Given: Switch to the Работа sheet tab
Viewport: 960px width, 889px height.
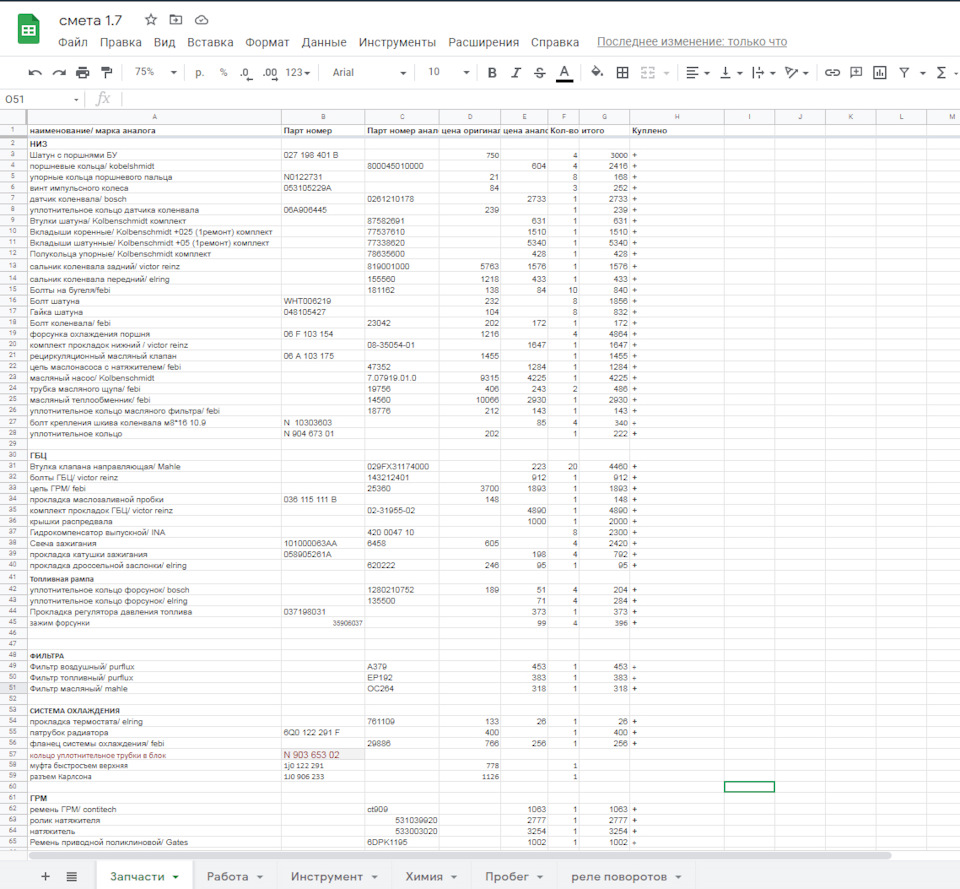Looking at the screenshot, I should tap(234, 876).
